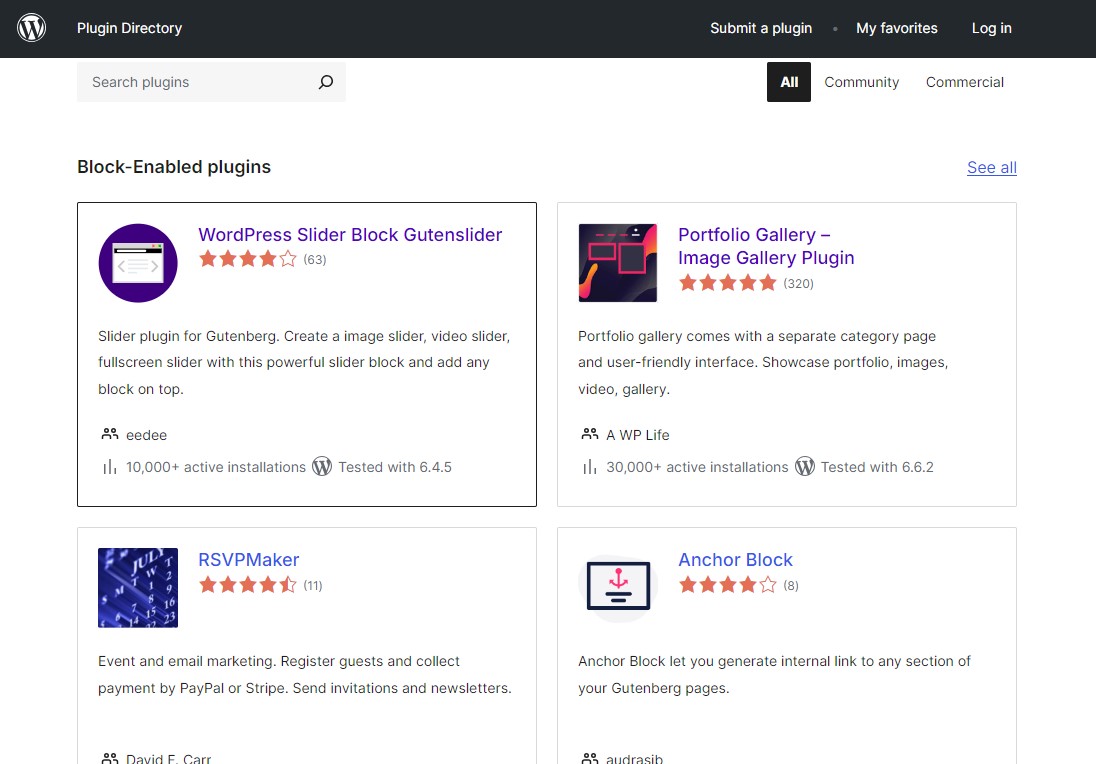Click the installations bar icon for Gutenslider
This screenshot has width=1096, height=764.
coord(110,467)
